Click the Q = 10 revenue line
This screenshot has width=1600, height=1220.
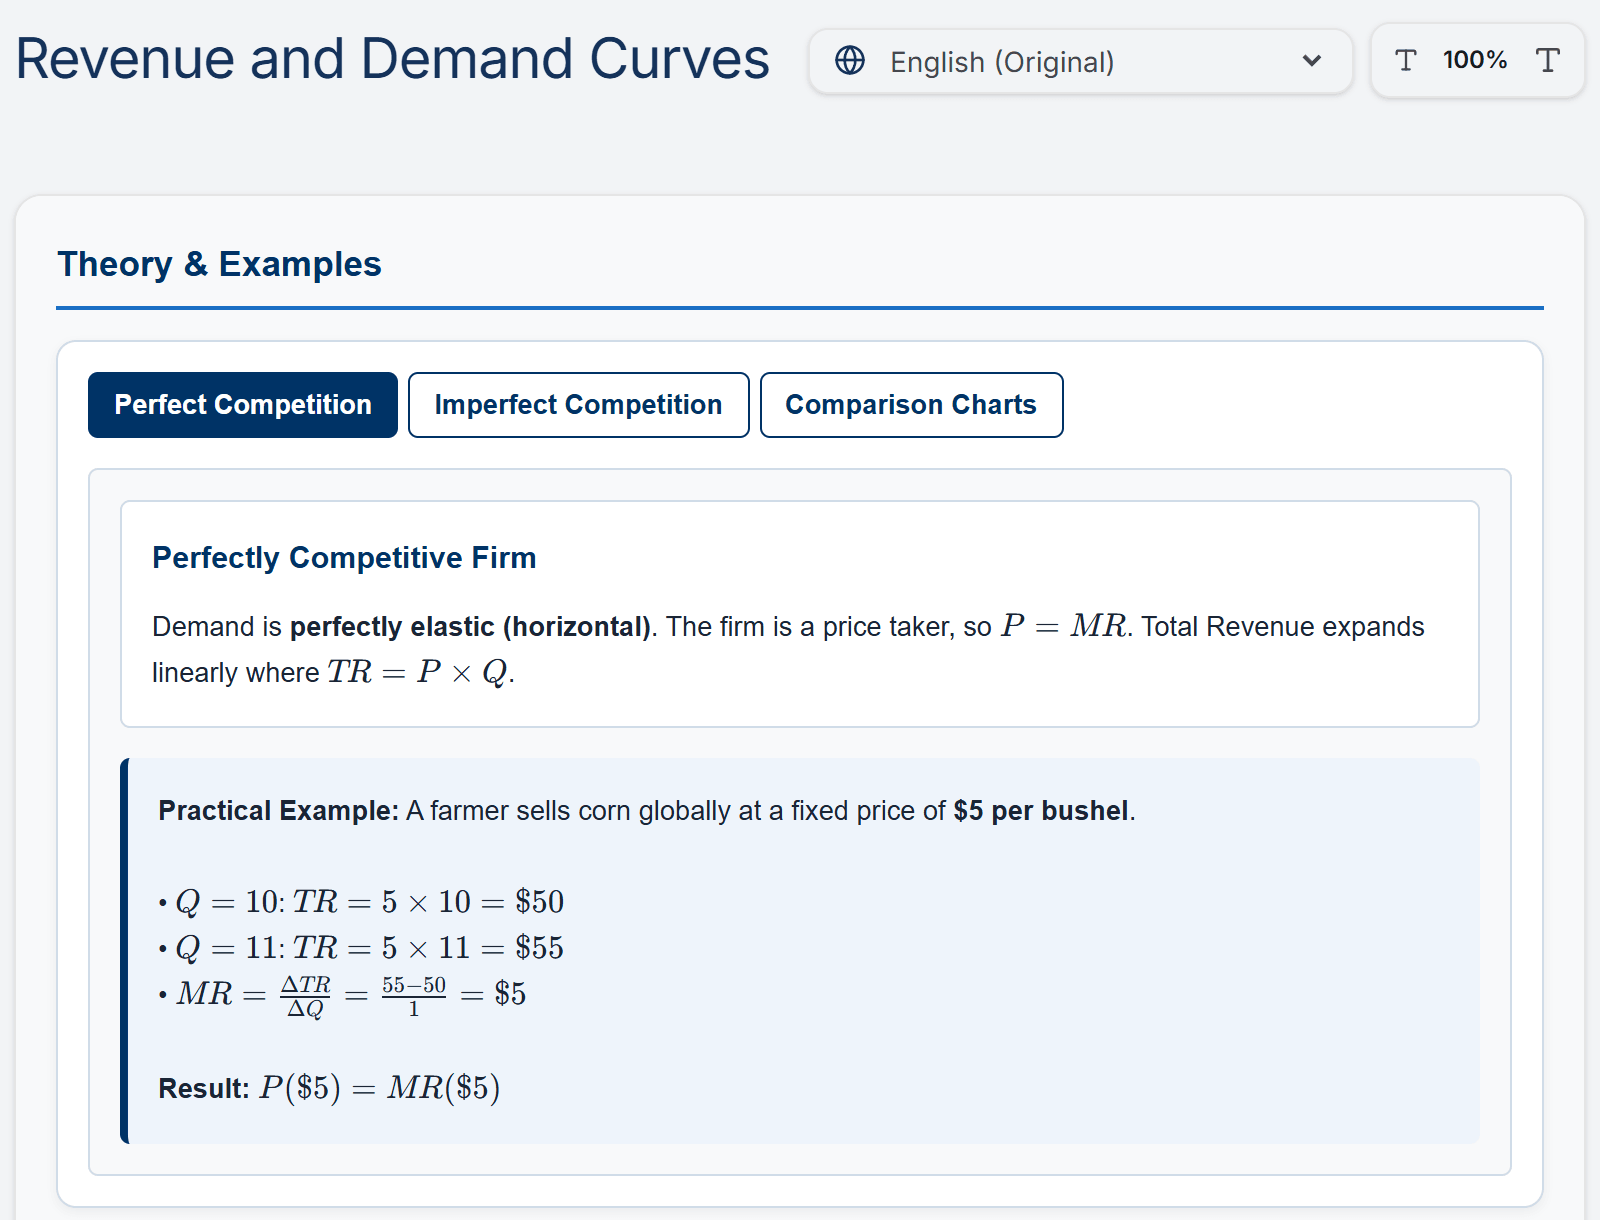click(x=361, y=902)
